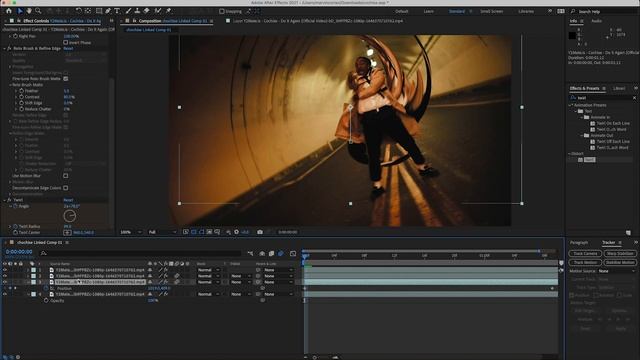Switch to the Small Screen workspace
This screenshot has width=640, height=360.
pyautogui.click(x=491, y=11)
